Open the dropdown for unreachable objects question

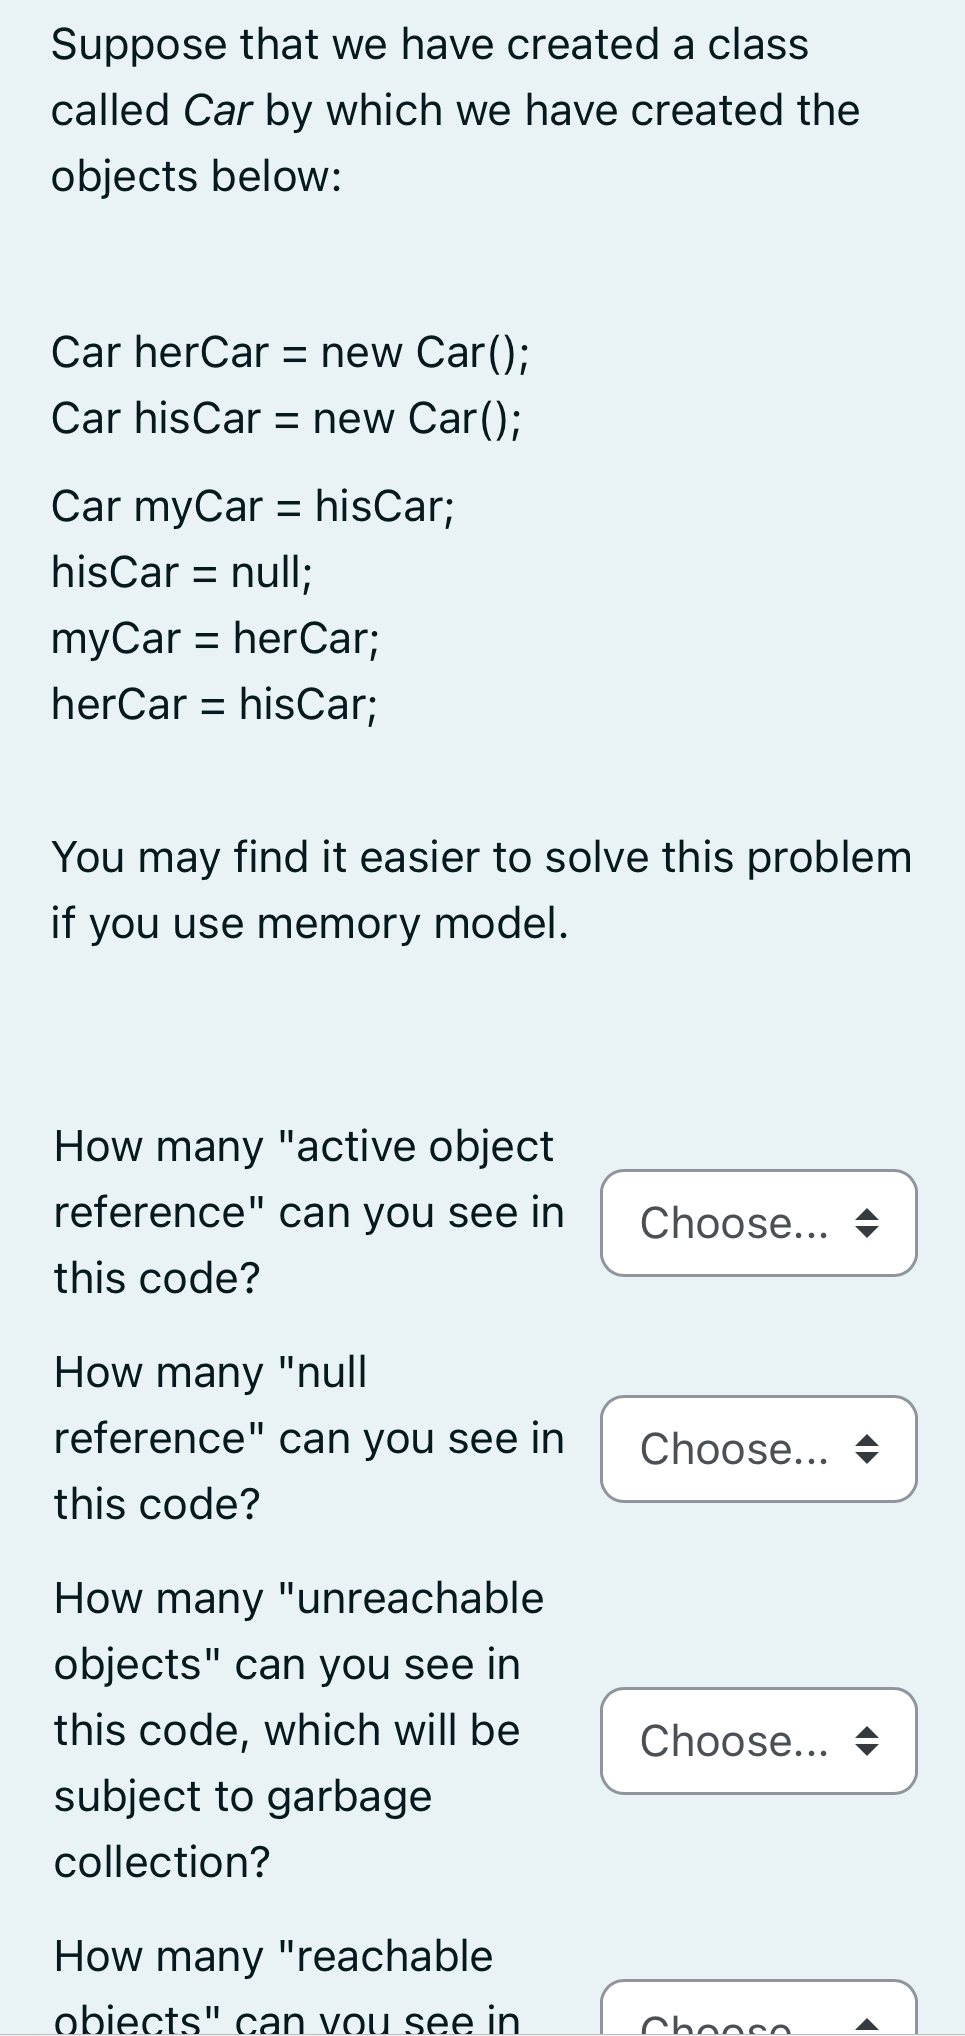click(757, 1740)
